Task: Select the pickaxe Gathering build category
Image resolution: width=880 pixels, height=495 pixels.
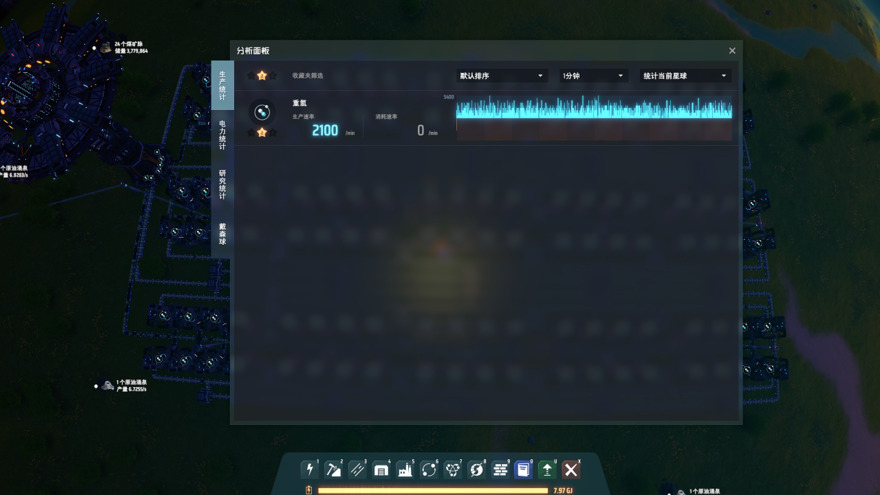Action: (x=334, y=469)
